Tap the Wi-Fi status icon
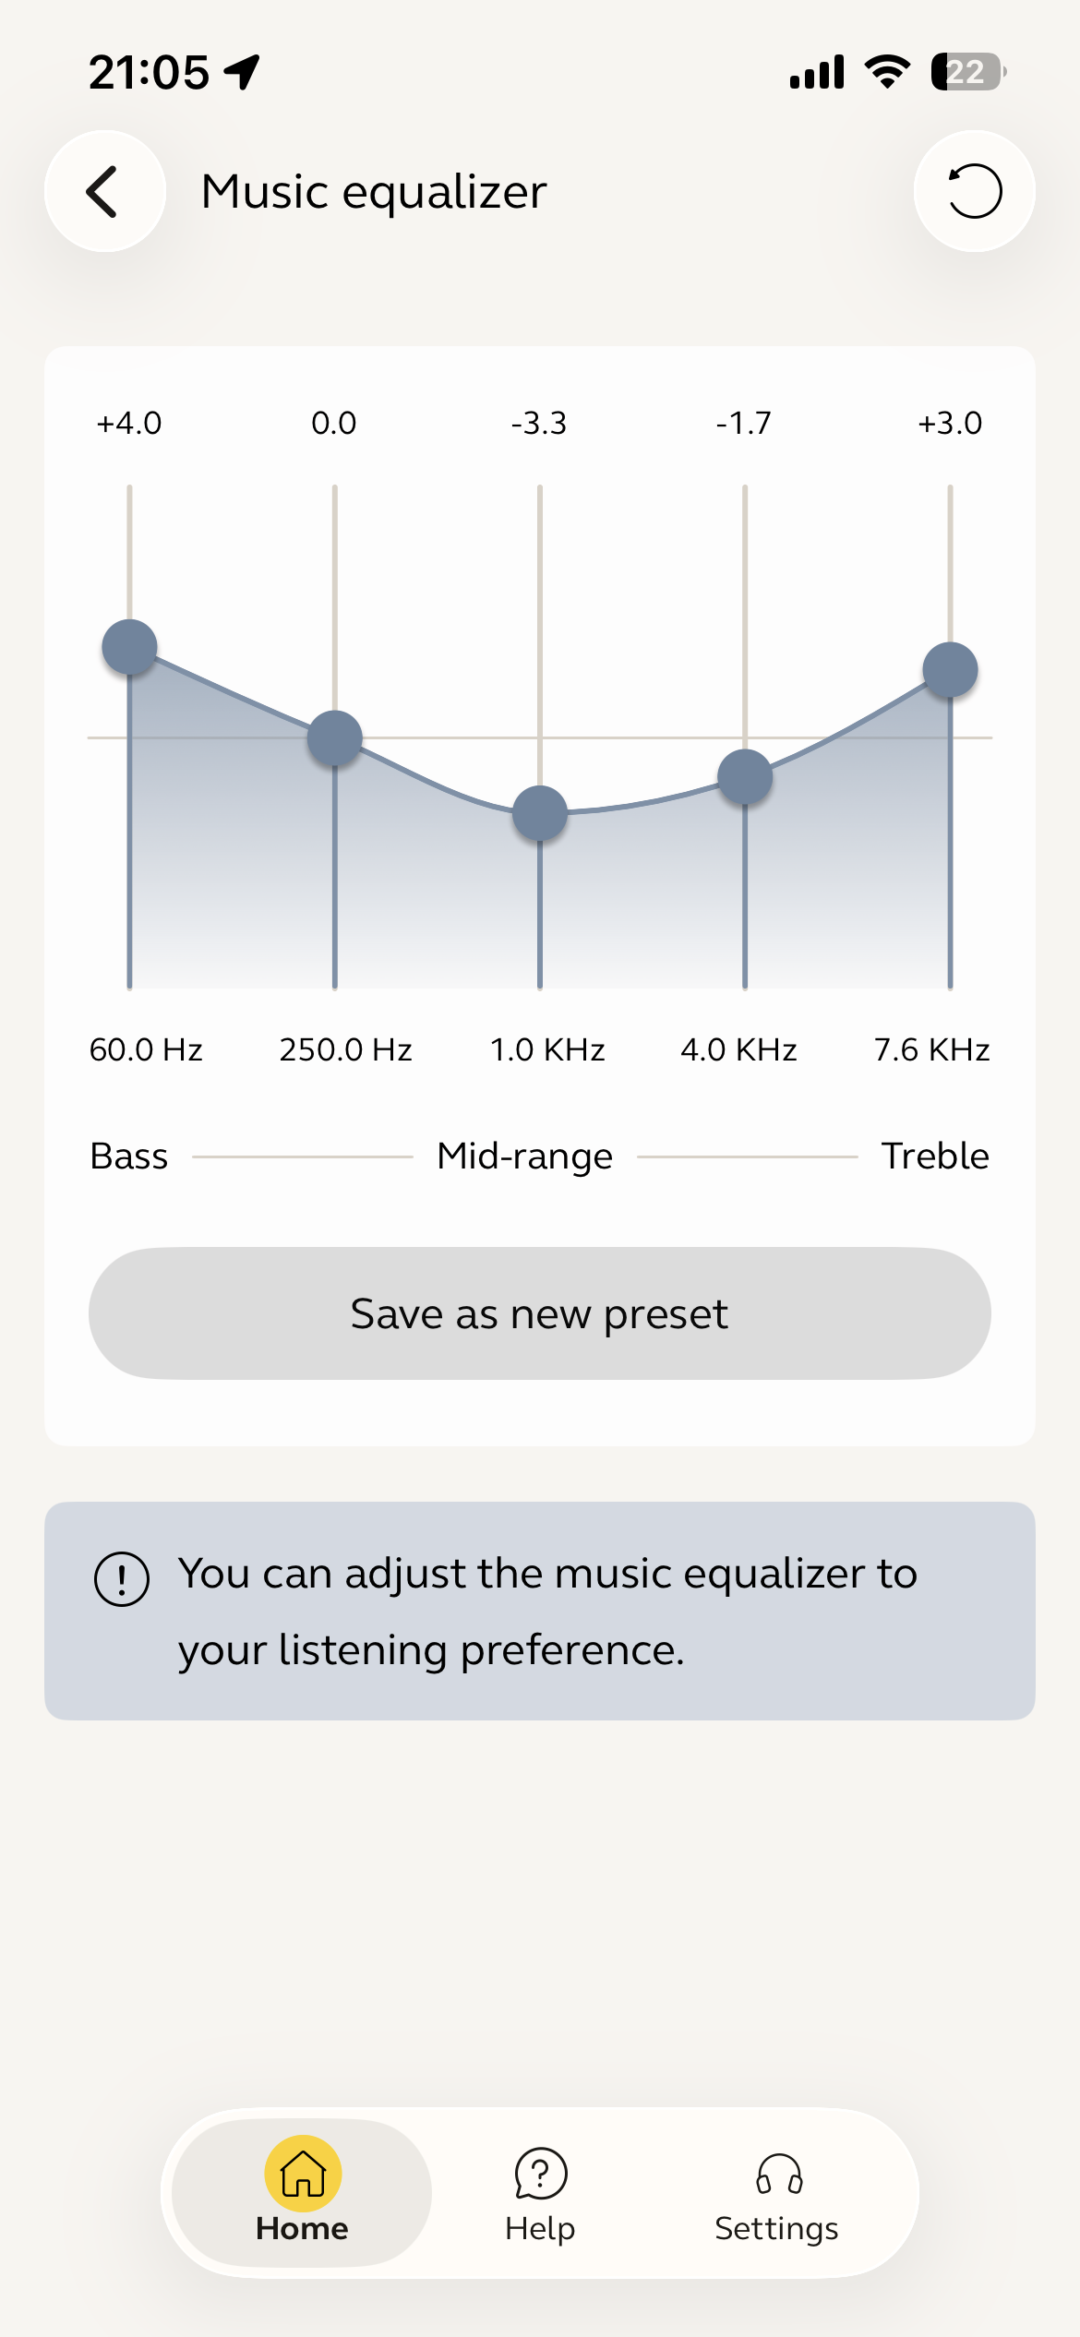Image resolution: width=1080 pixels, height=2337 pixels. click(887, 72)
